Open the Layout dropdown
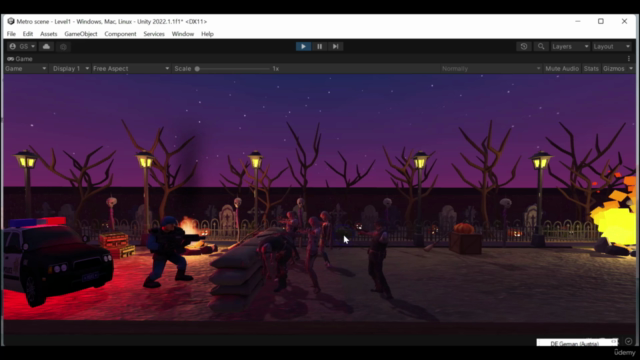This screenshot has width=640, height=360. pos(612,47)
